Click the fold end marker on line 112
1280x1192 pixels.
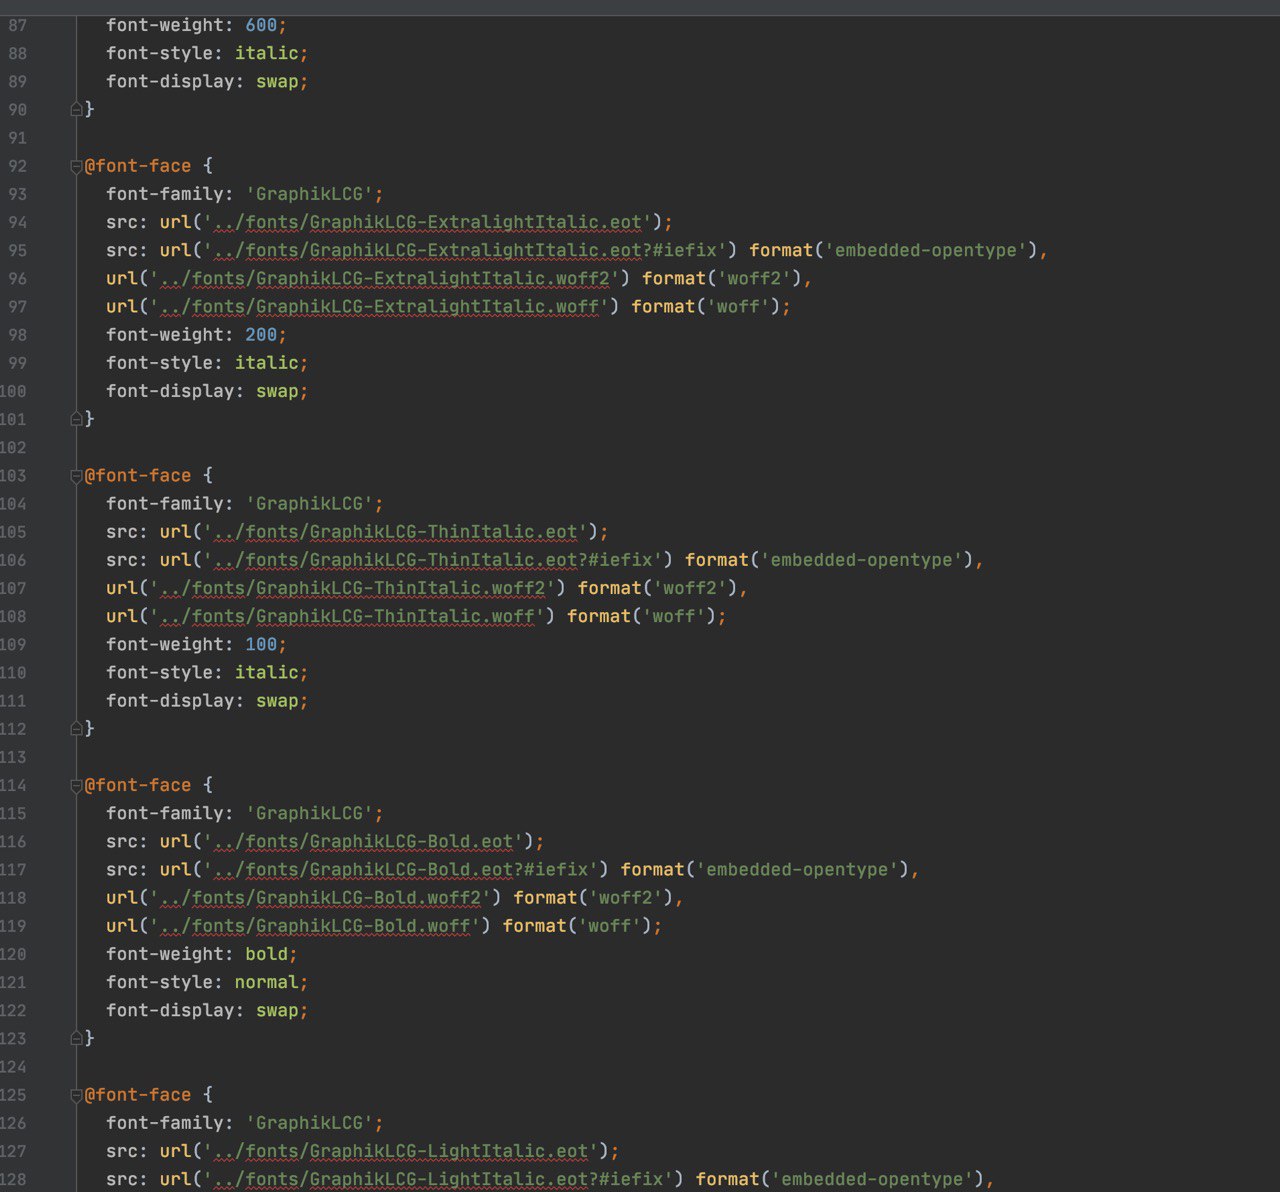77,729
